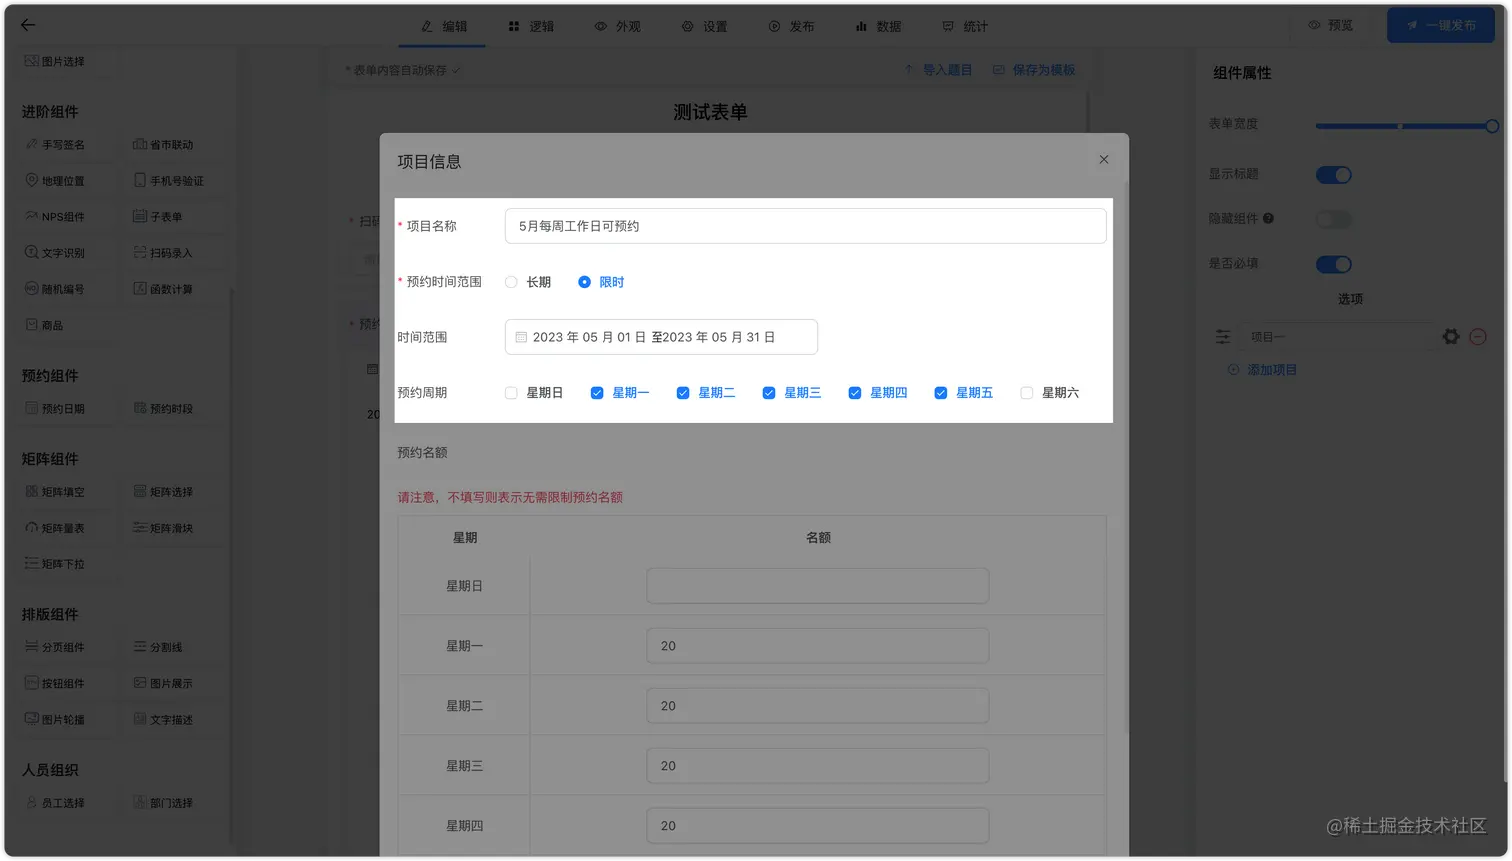1512x861 pixels.
Task: Add the 文字识别 component
Action: click(55, 253)
